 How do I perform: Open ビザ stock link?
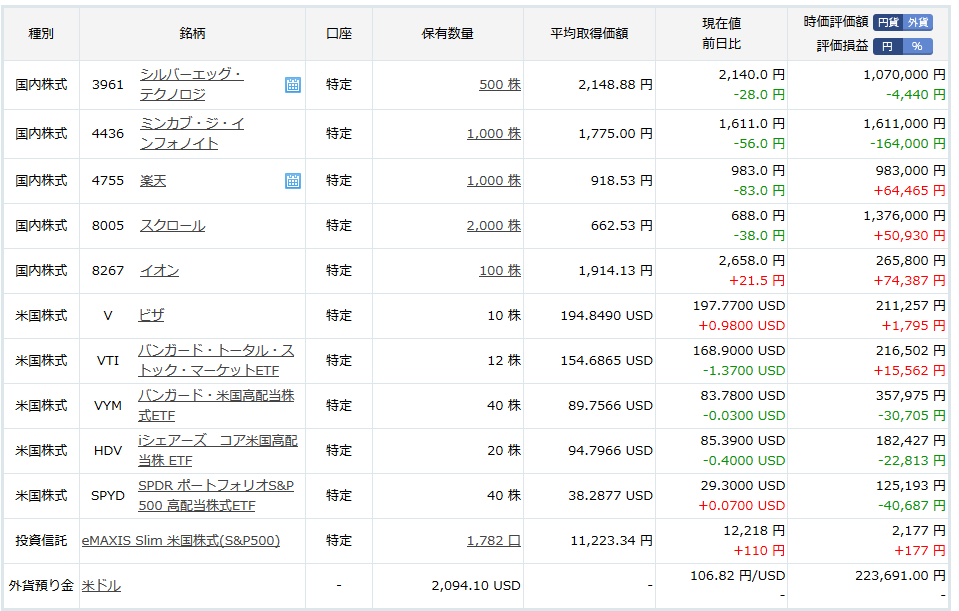point(151,316)
